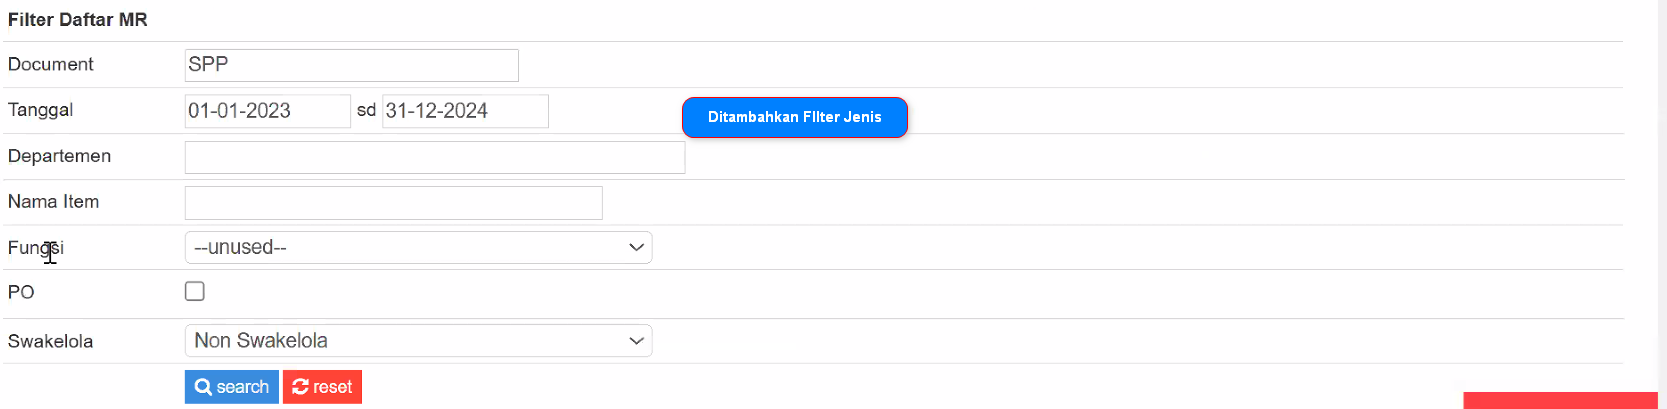The image size is (1667, 409).
Task: Expand the Fungsi dropdown showing --unused--
Action: point(418,247)
